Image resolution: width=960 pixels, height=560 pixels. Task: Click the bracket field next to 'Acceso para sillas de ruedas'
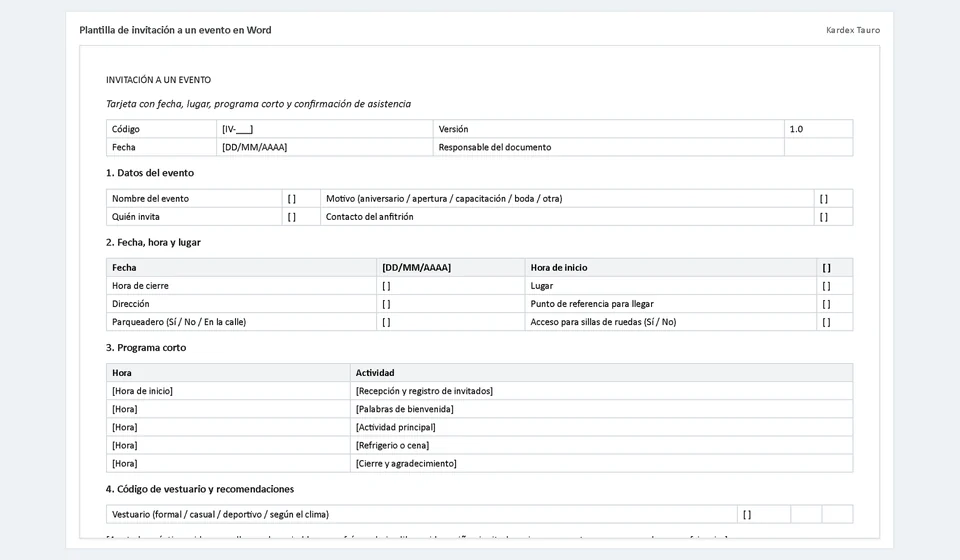click(834, 322)
